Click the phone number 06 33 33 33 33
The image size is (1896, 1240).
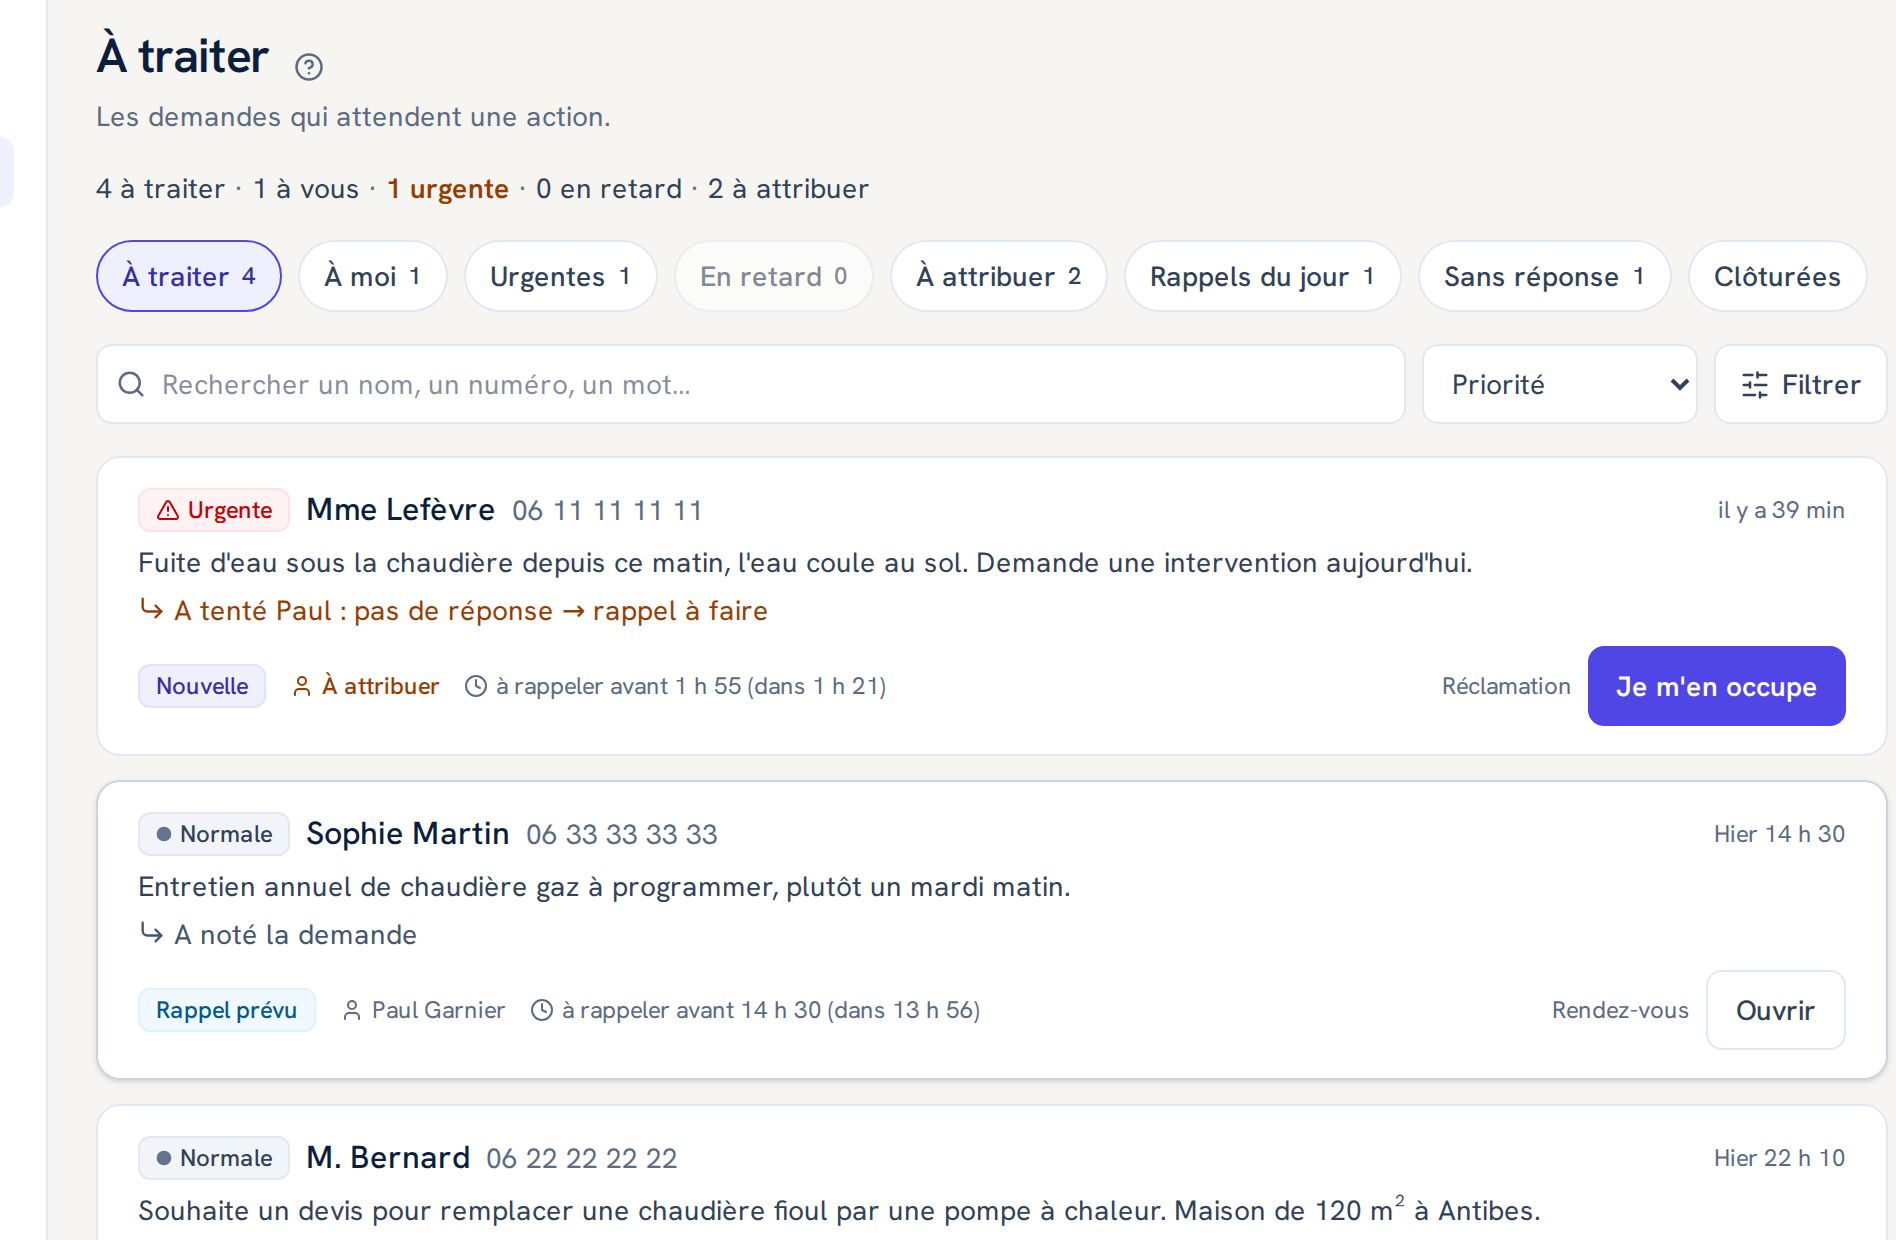[622, 835]
